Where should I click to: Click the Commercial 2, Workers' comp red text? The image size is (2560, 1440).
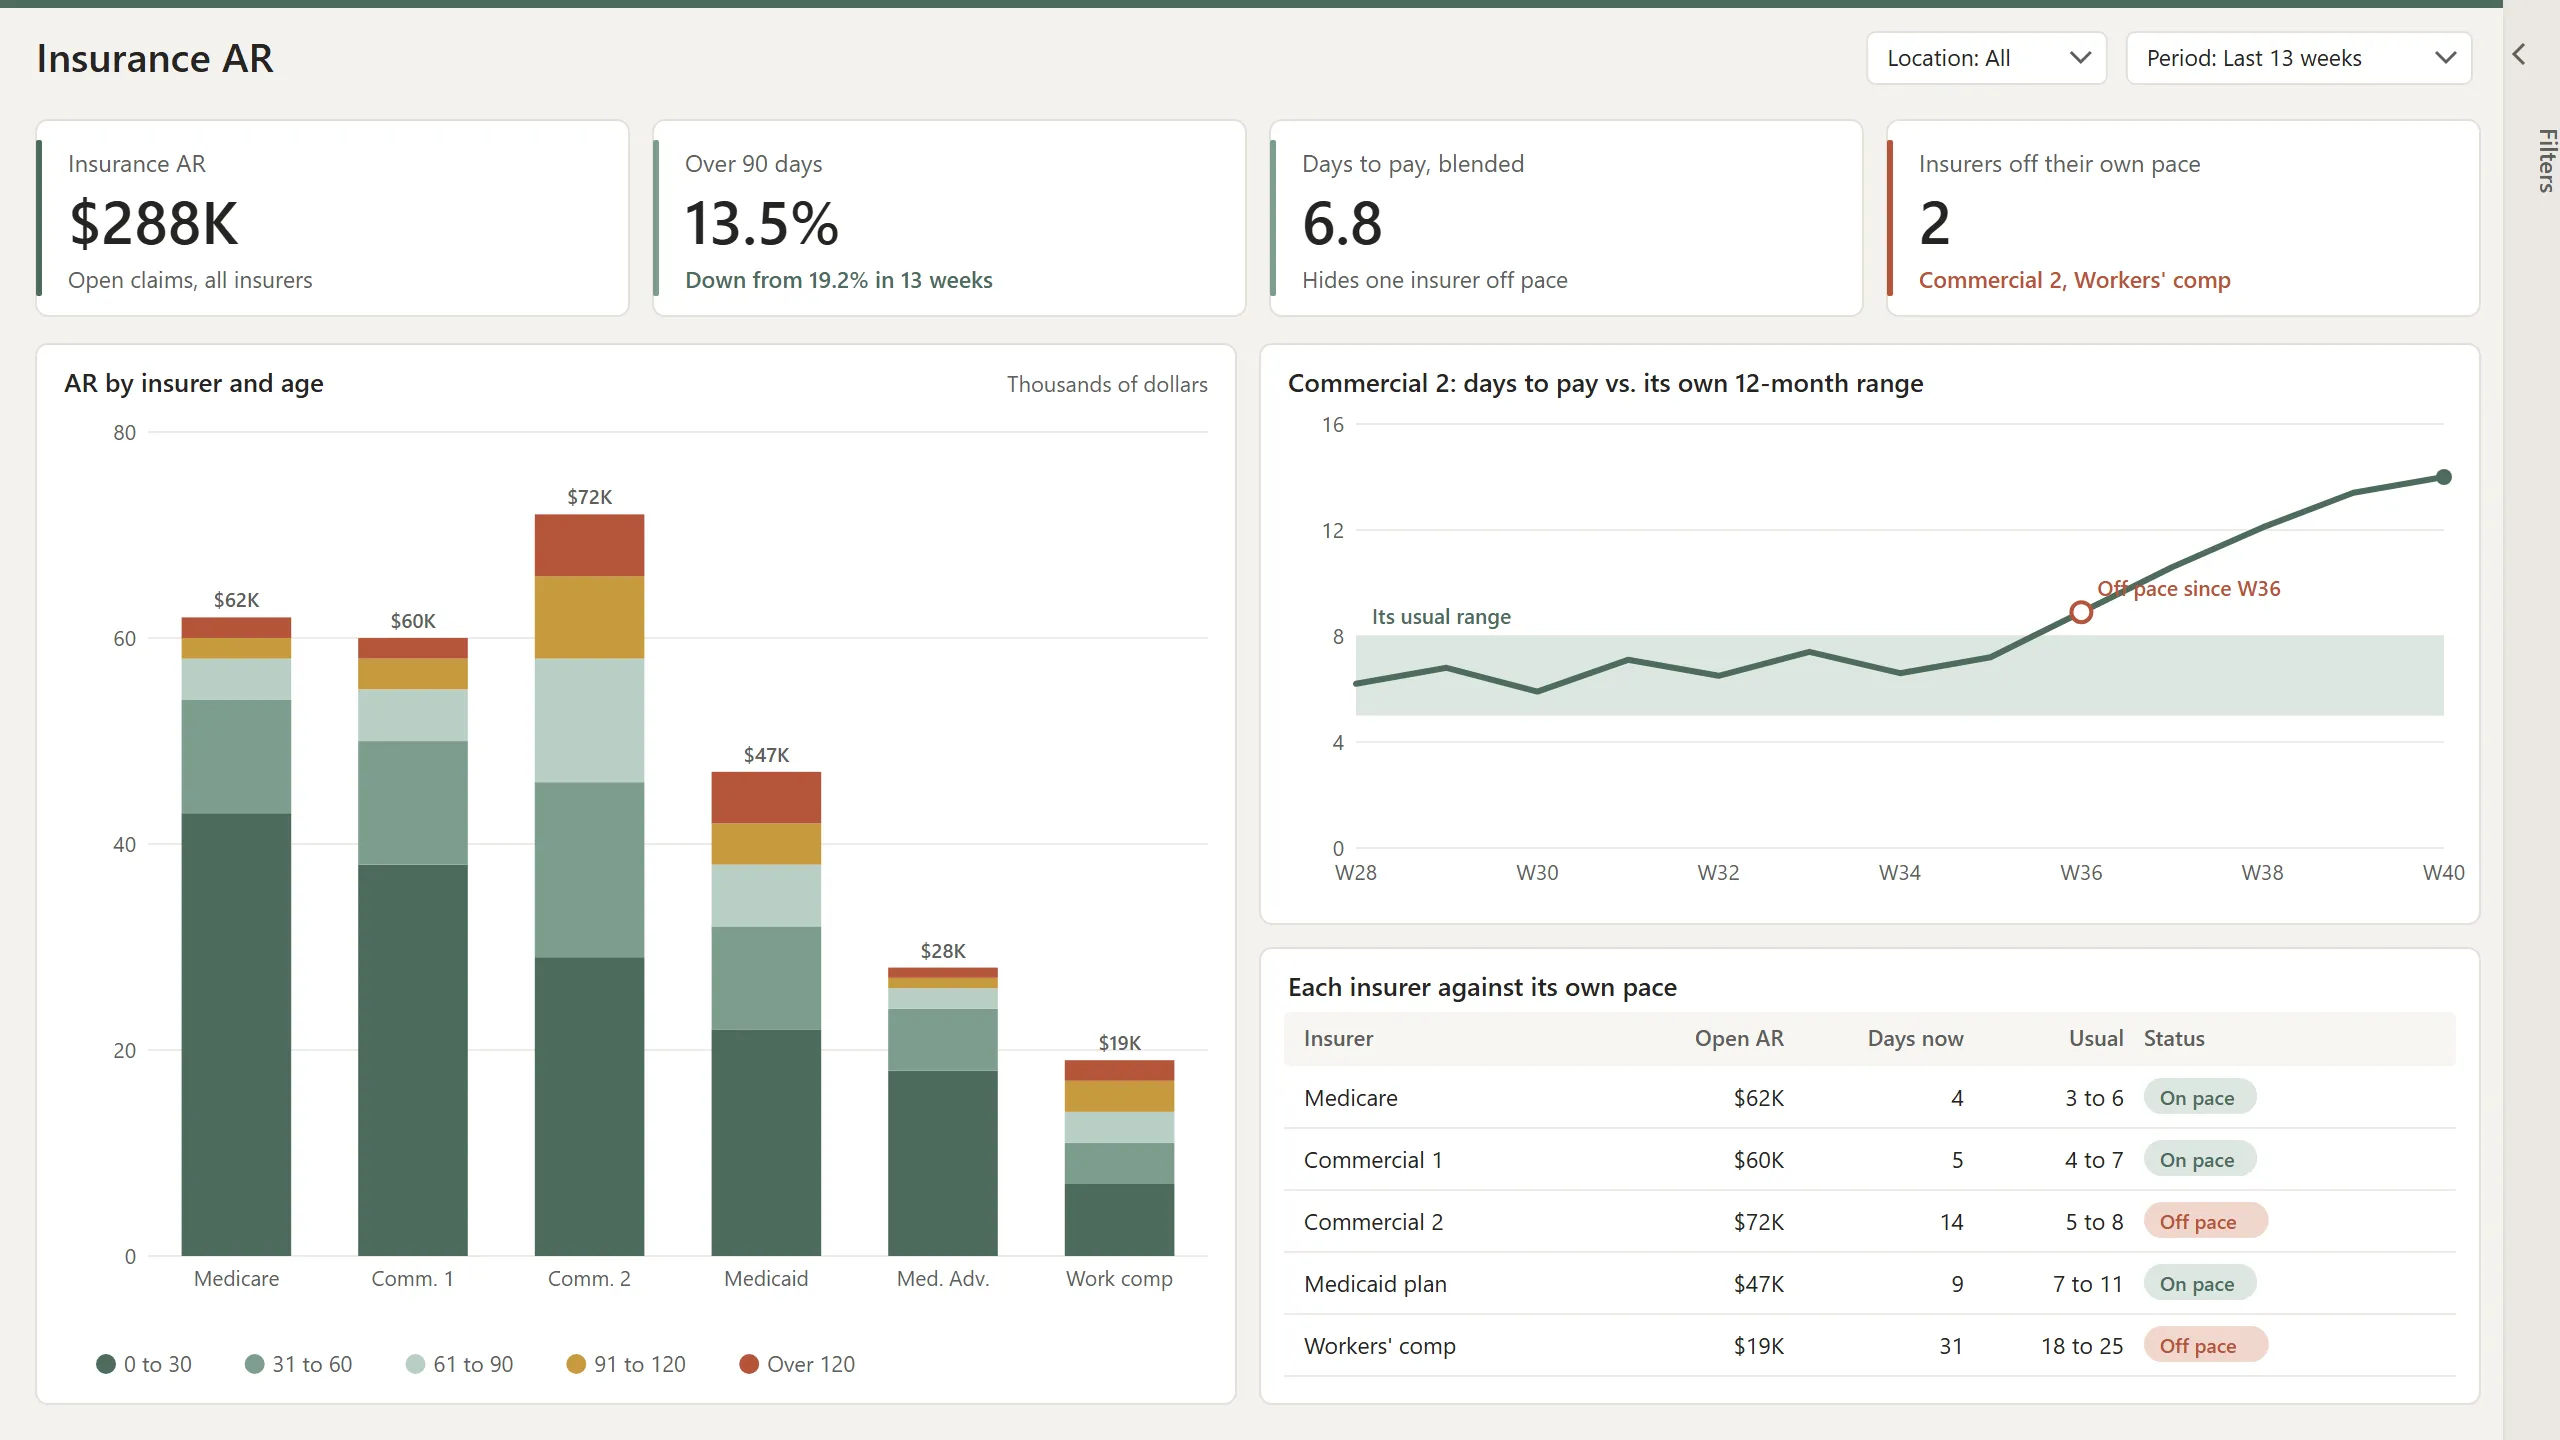(x=2074, y=280)
